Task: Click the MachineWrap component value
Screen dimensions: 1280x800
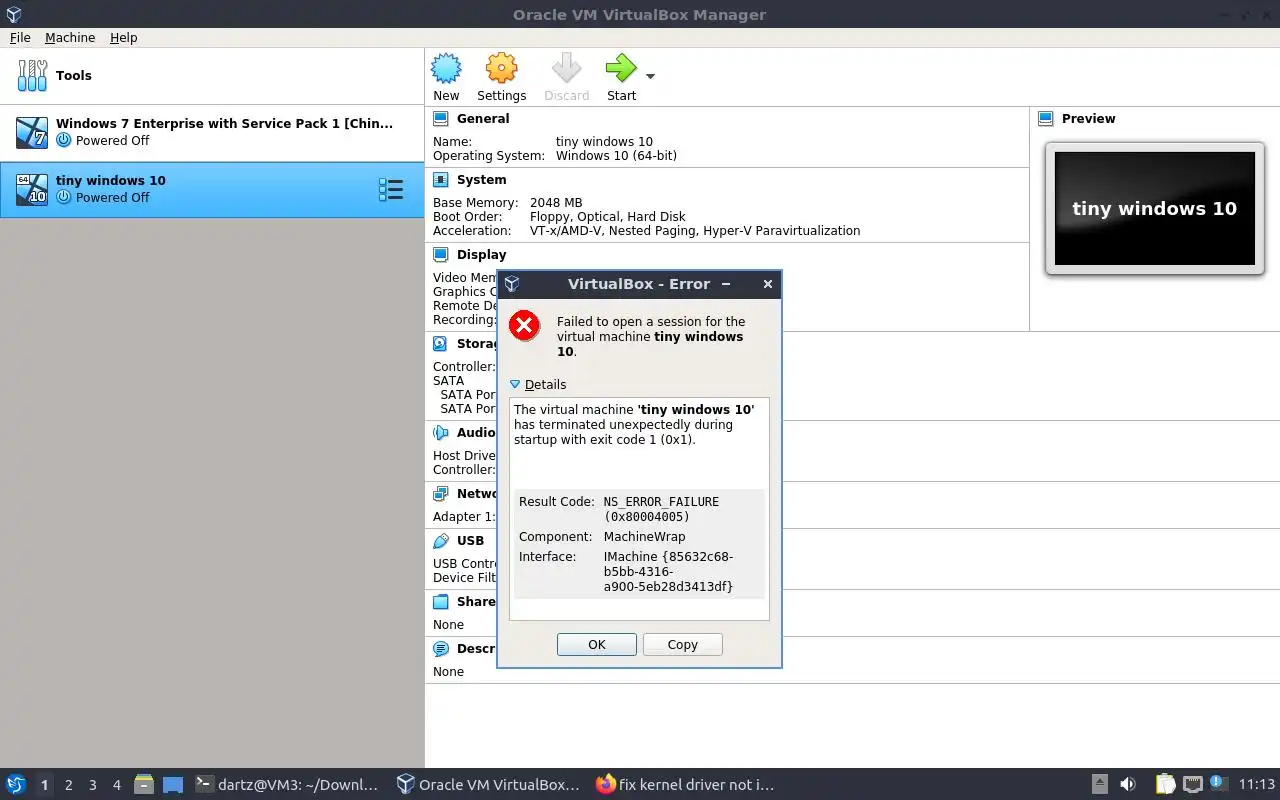Action: (x=644, y=537)
